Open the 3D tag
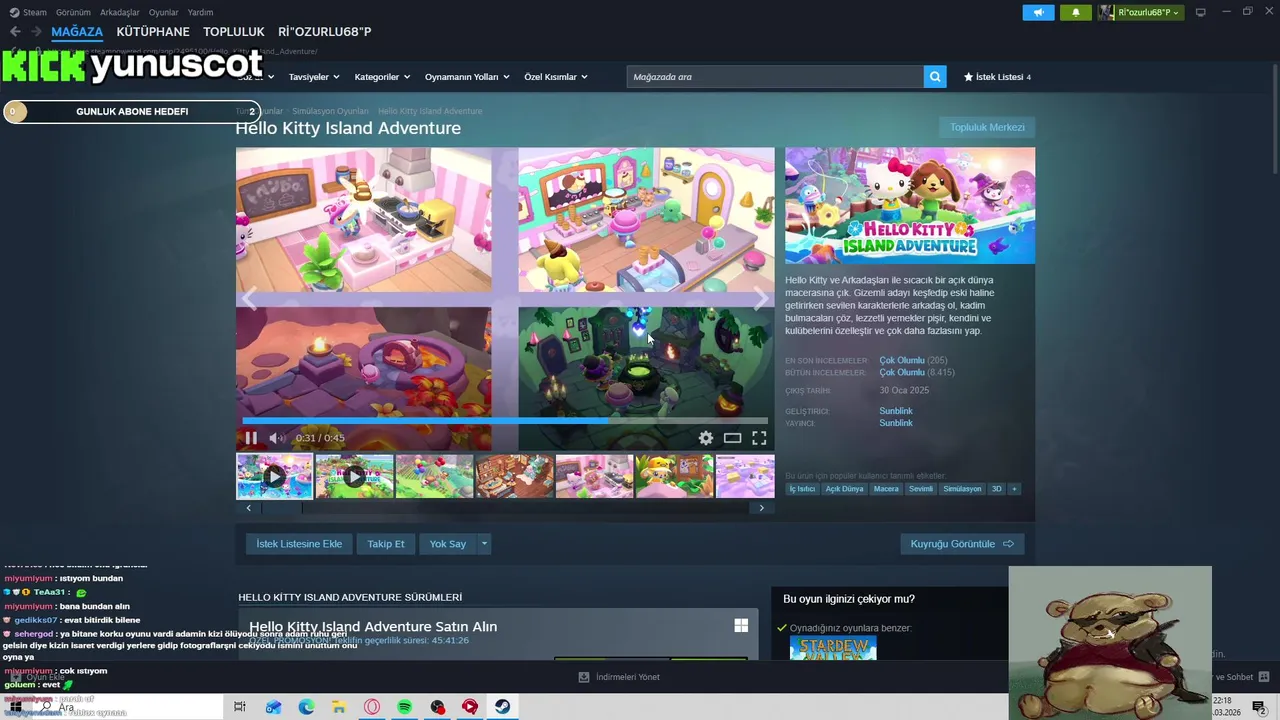1280x720 pixels. (996, 489)
